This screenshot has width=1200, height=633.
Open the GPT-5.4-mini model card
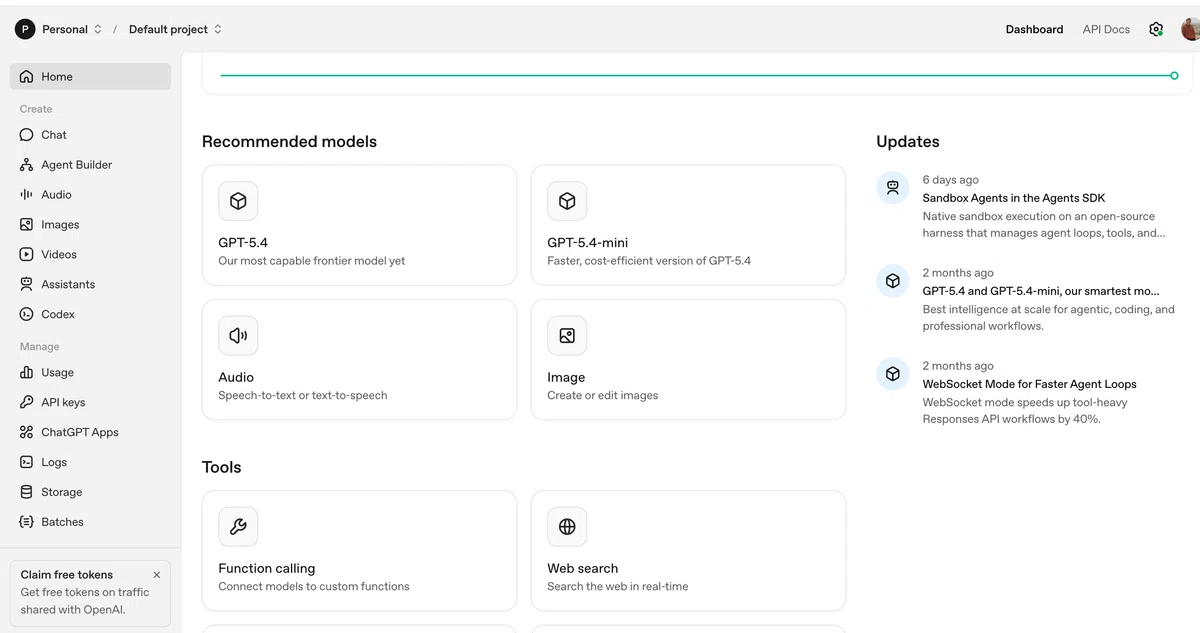tap(688, 225)
